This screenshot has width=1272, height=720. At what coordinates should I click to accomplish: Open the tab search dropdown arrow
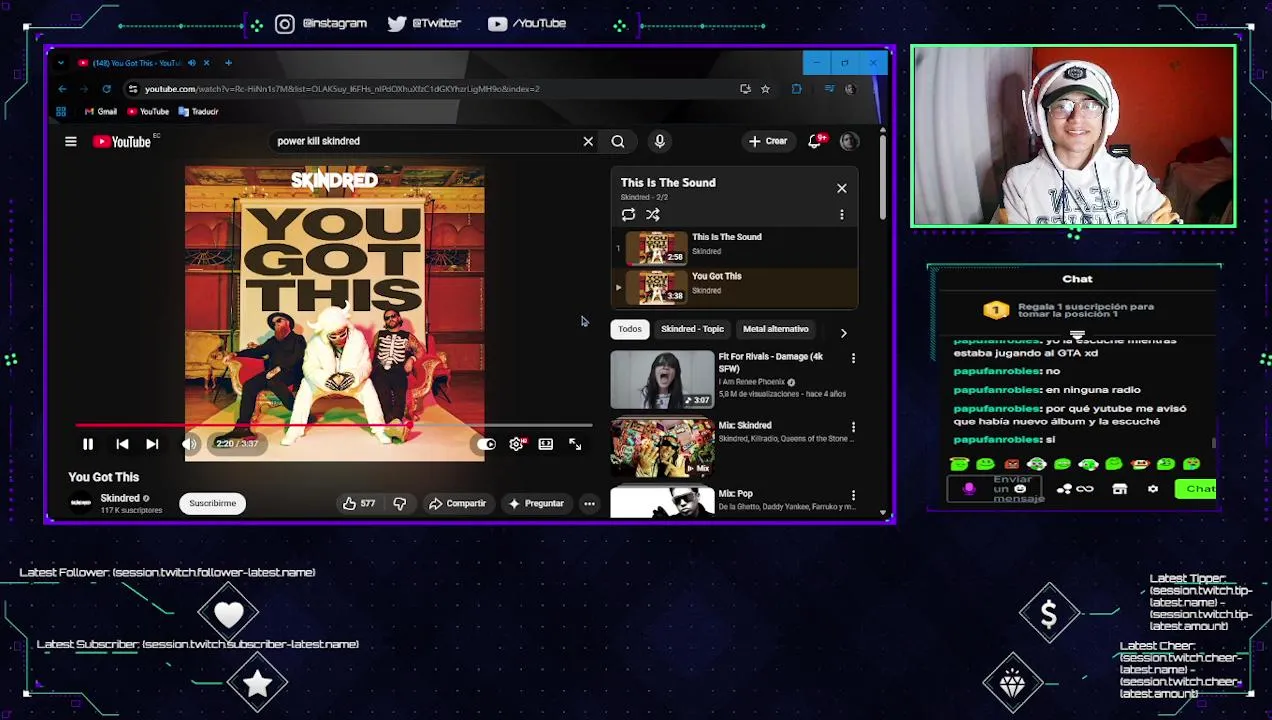[x=60, y=63]
